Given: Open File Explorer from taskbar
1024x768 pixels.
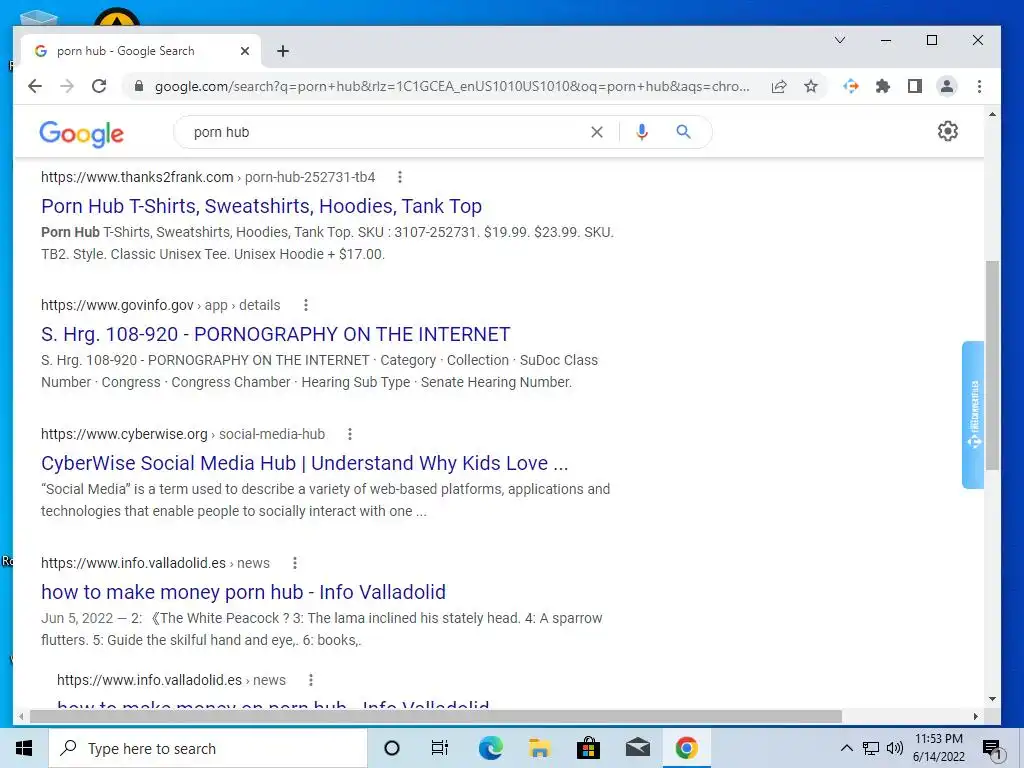Looking at the screenshot, I should tap(539, 748).
